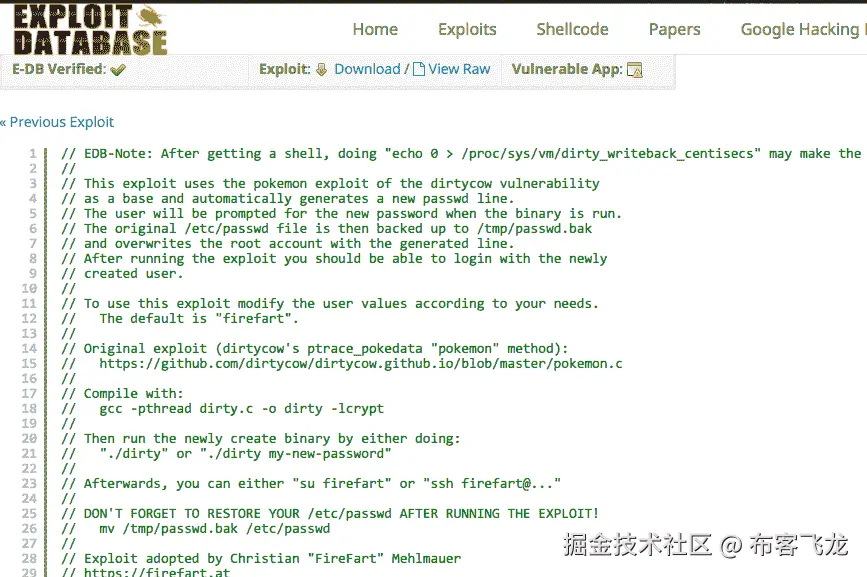
Task: Click line 'and overwrites the root account'
Action: [x=288, y=243]
